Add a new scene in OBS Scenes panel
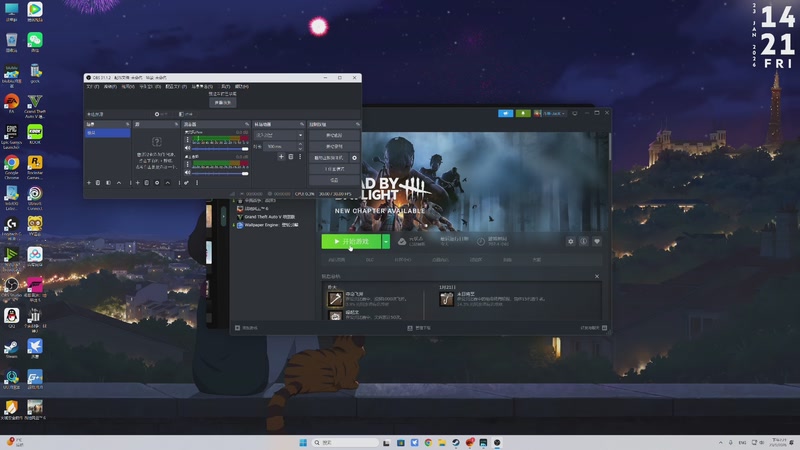 [x=89, y=183]
